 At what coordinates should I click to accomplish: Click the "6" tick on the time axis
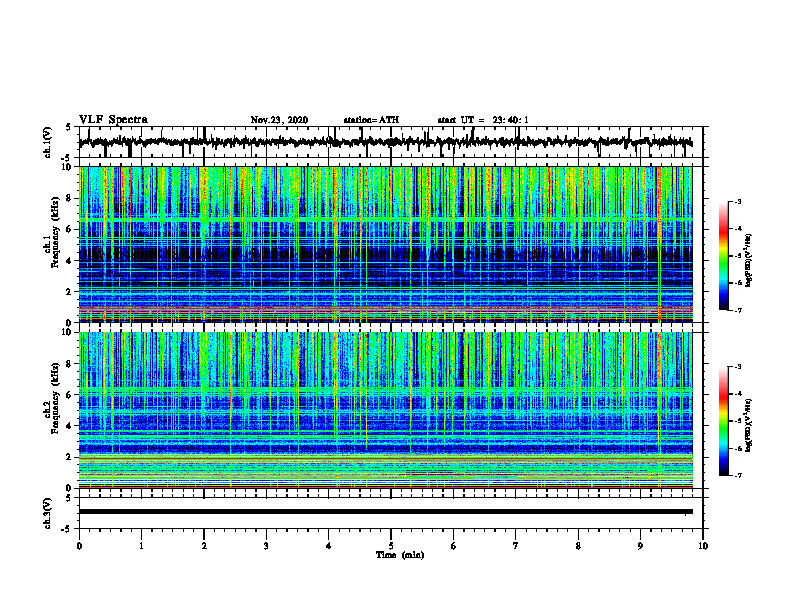[453, 546]
